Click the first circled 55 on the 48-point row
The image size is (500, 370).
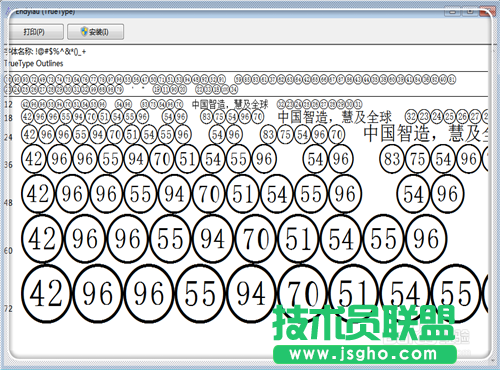[x=140, y=194]
